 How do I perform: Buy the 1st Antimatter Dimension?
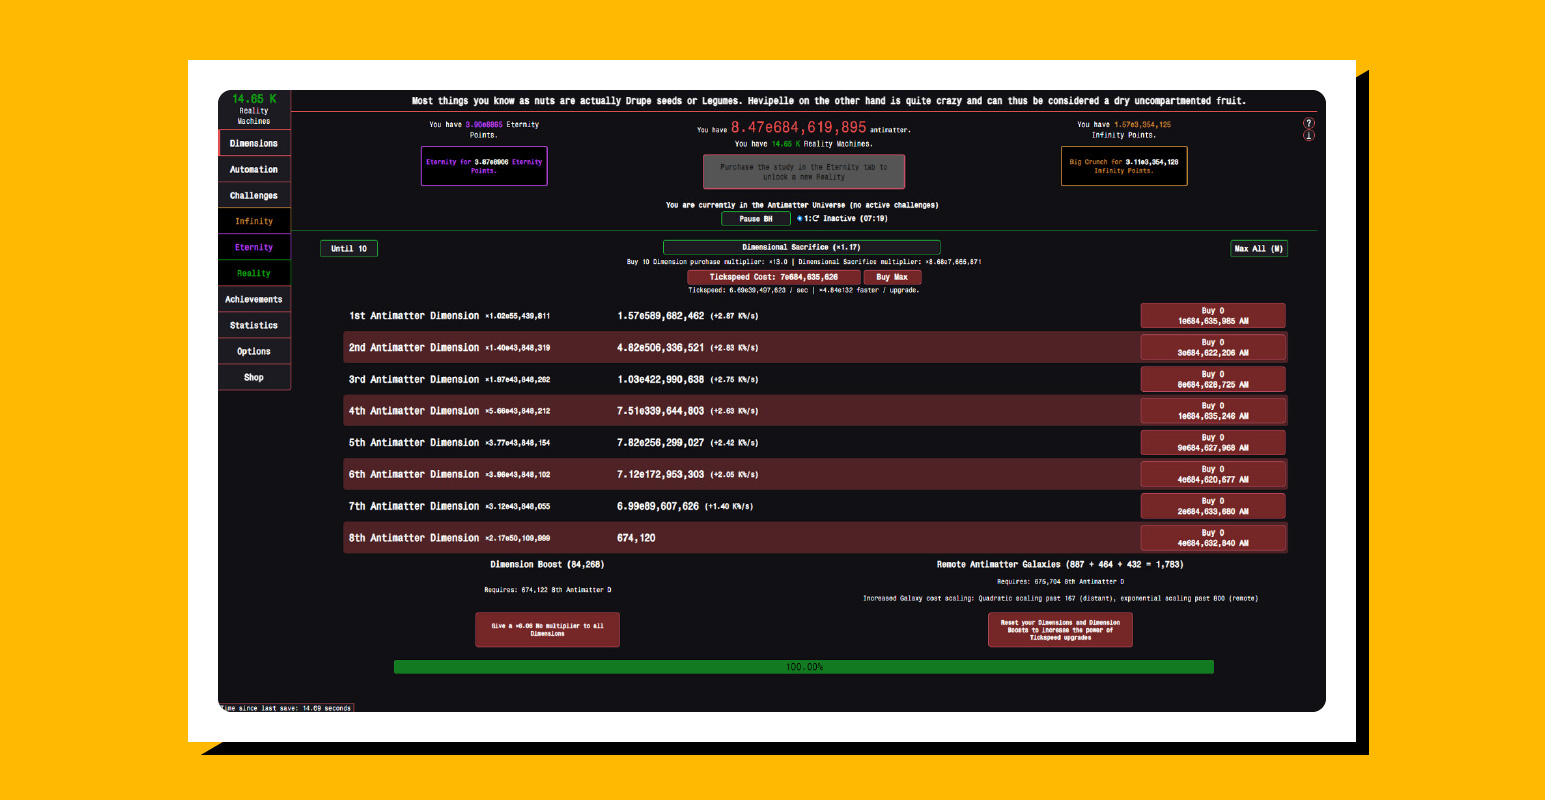(1212, 316)
